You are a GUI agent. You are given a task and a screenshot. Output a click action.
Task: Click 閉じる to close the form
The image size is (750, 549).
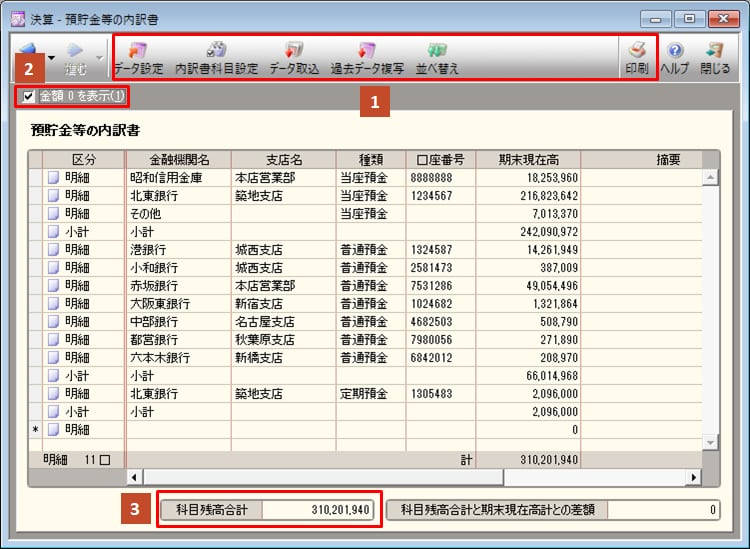715,58
